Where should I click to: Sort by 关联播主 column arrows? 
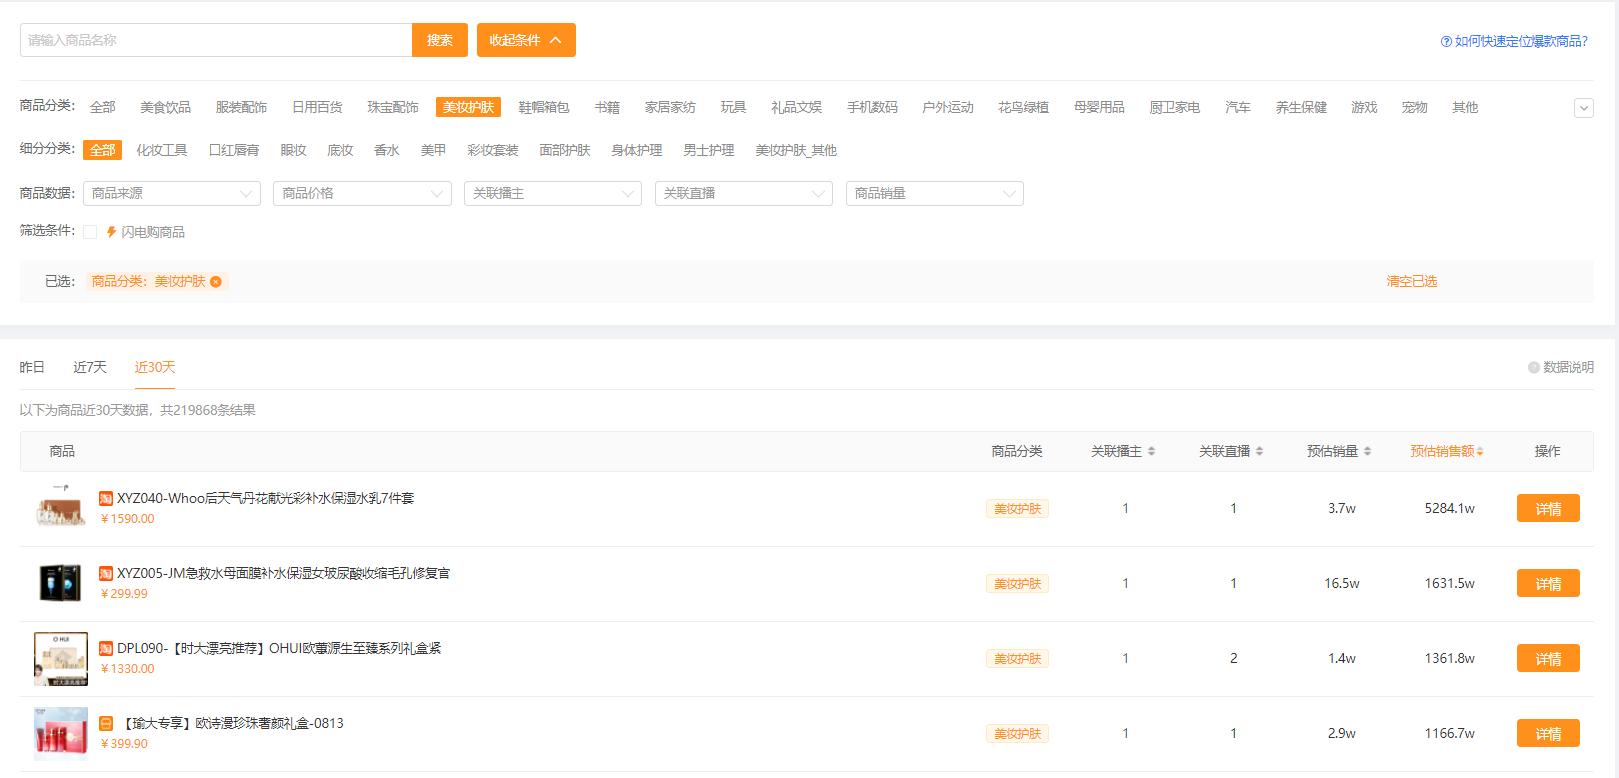(1151, 451)
